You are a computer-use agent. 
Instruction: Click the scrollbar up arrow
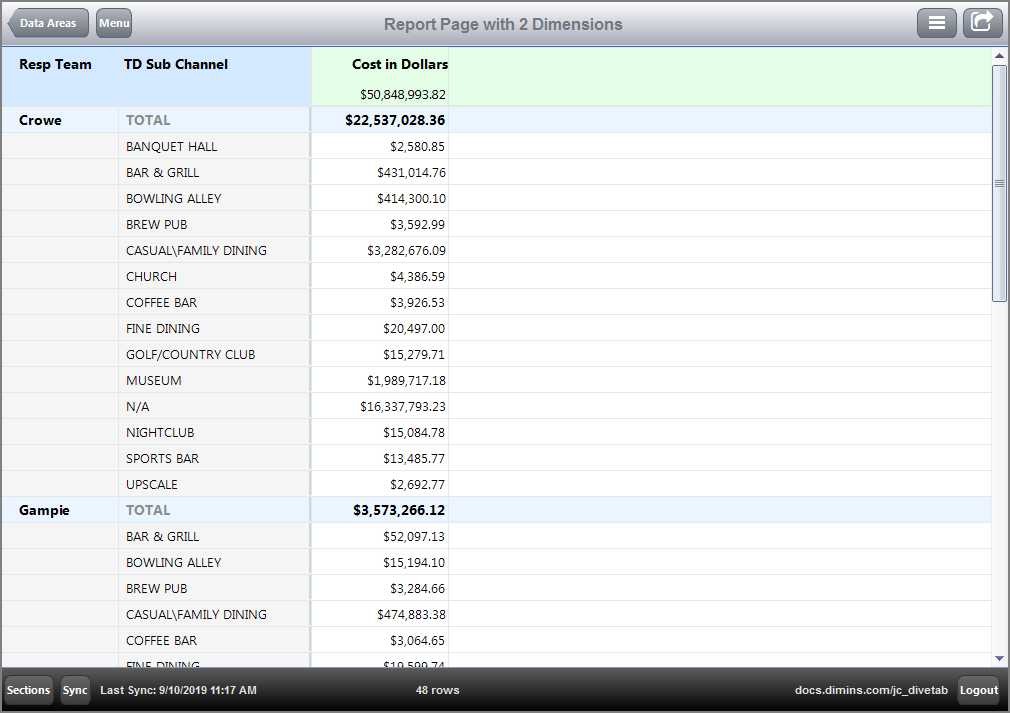point(1000,56)
